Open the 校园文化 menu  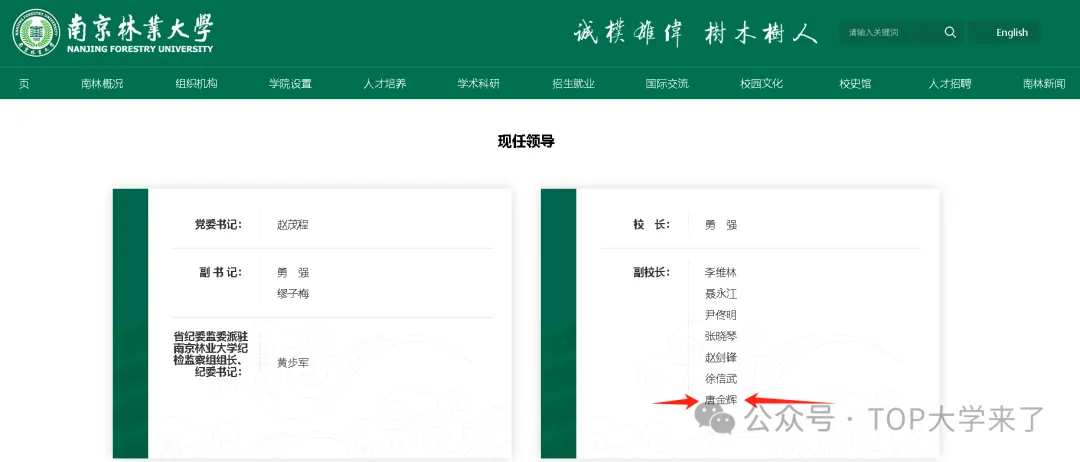(x=761, y=84)
